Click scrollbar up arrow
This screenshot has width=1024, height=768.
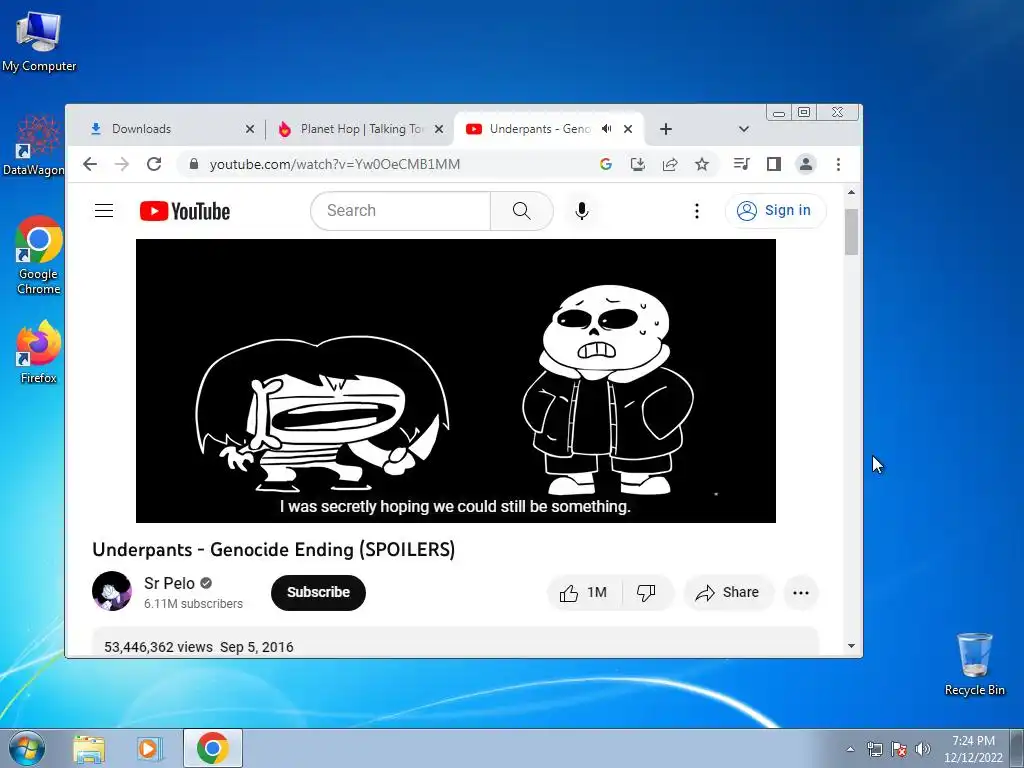[x=851, y=192]
